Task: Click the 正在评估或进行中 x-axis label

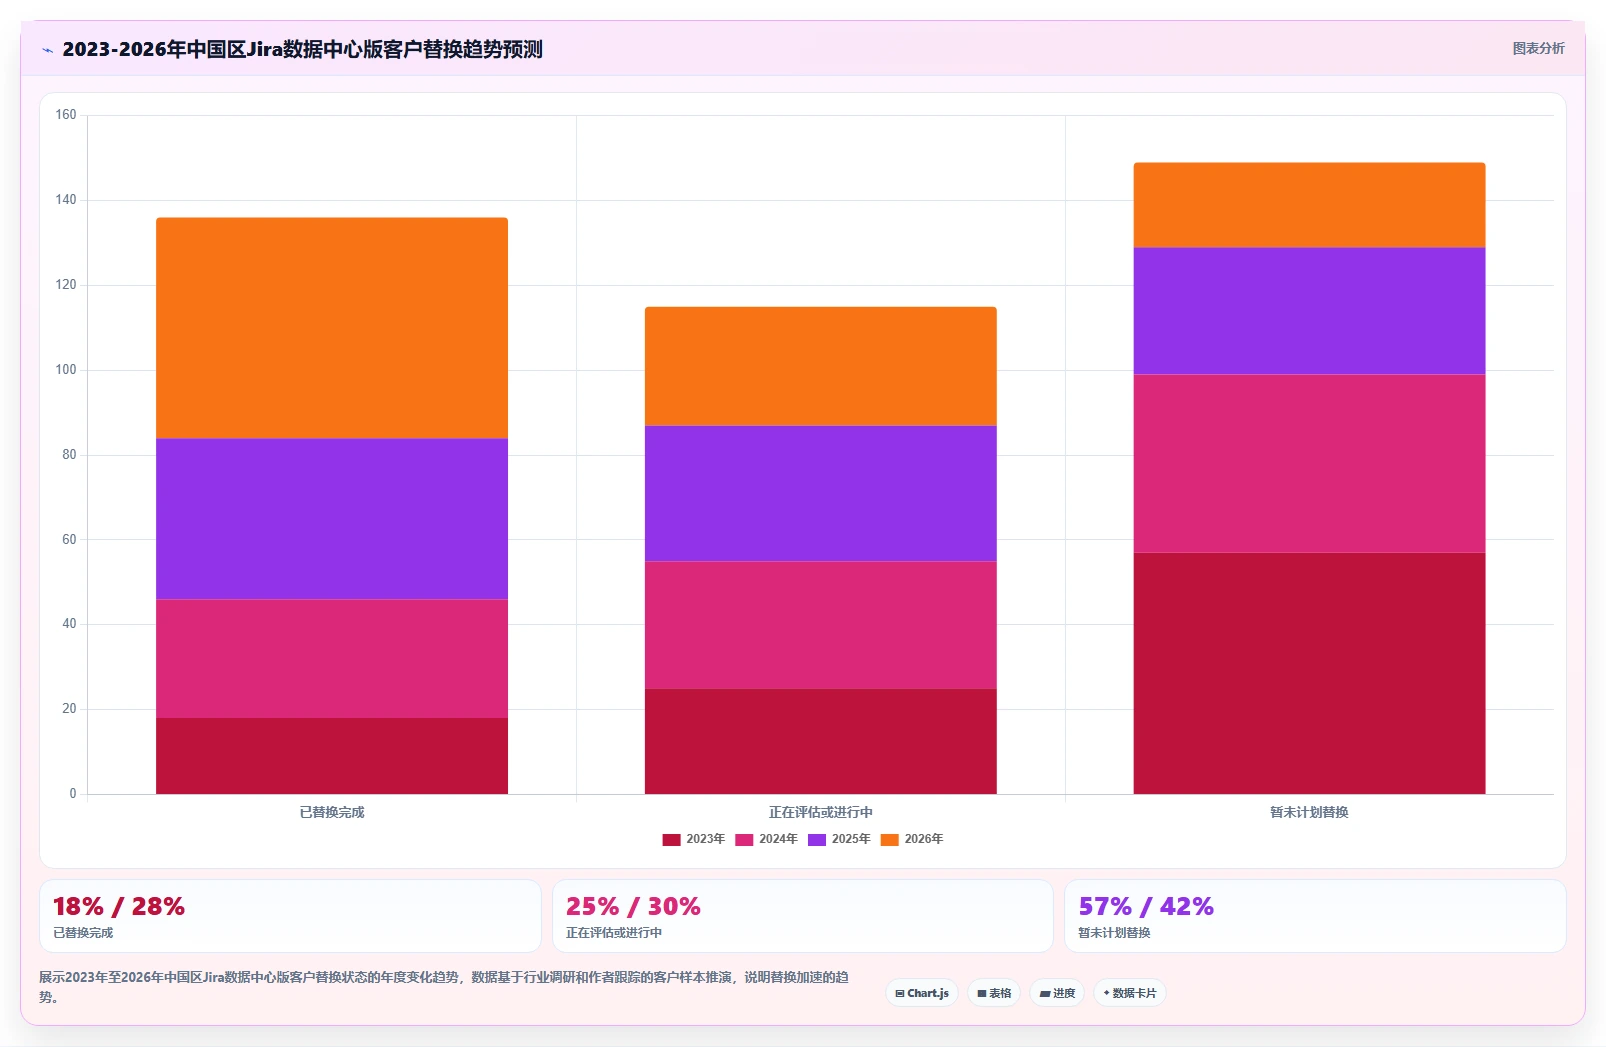Action: 821,812
